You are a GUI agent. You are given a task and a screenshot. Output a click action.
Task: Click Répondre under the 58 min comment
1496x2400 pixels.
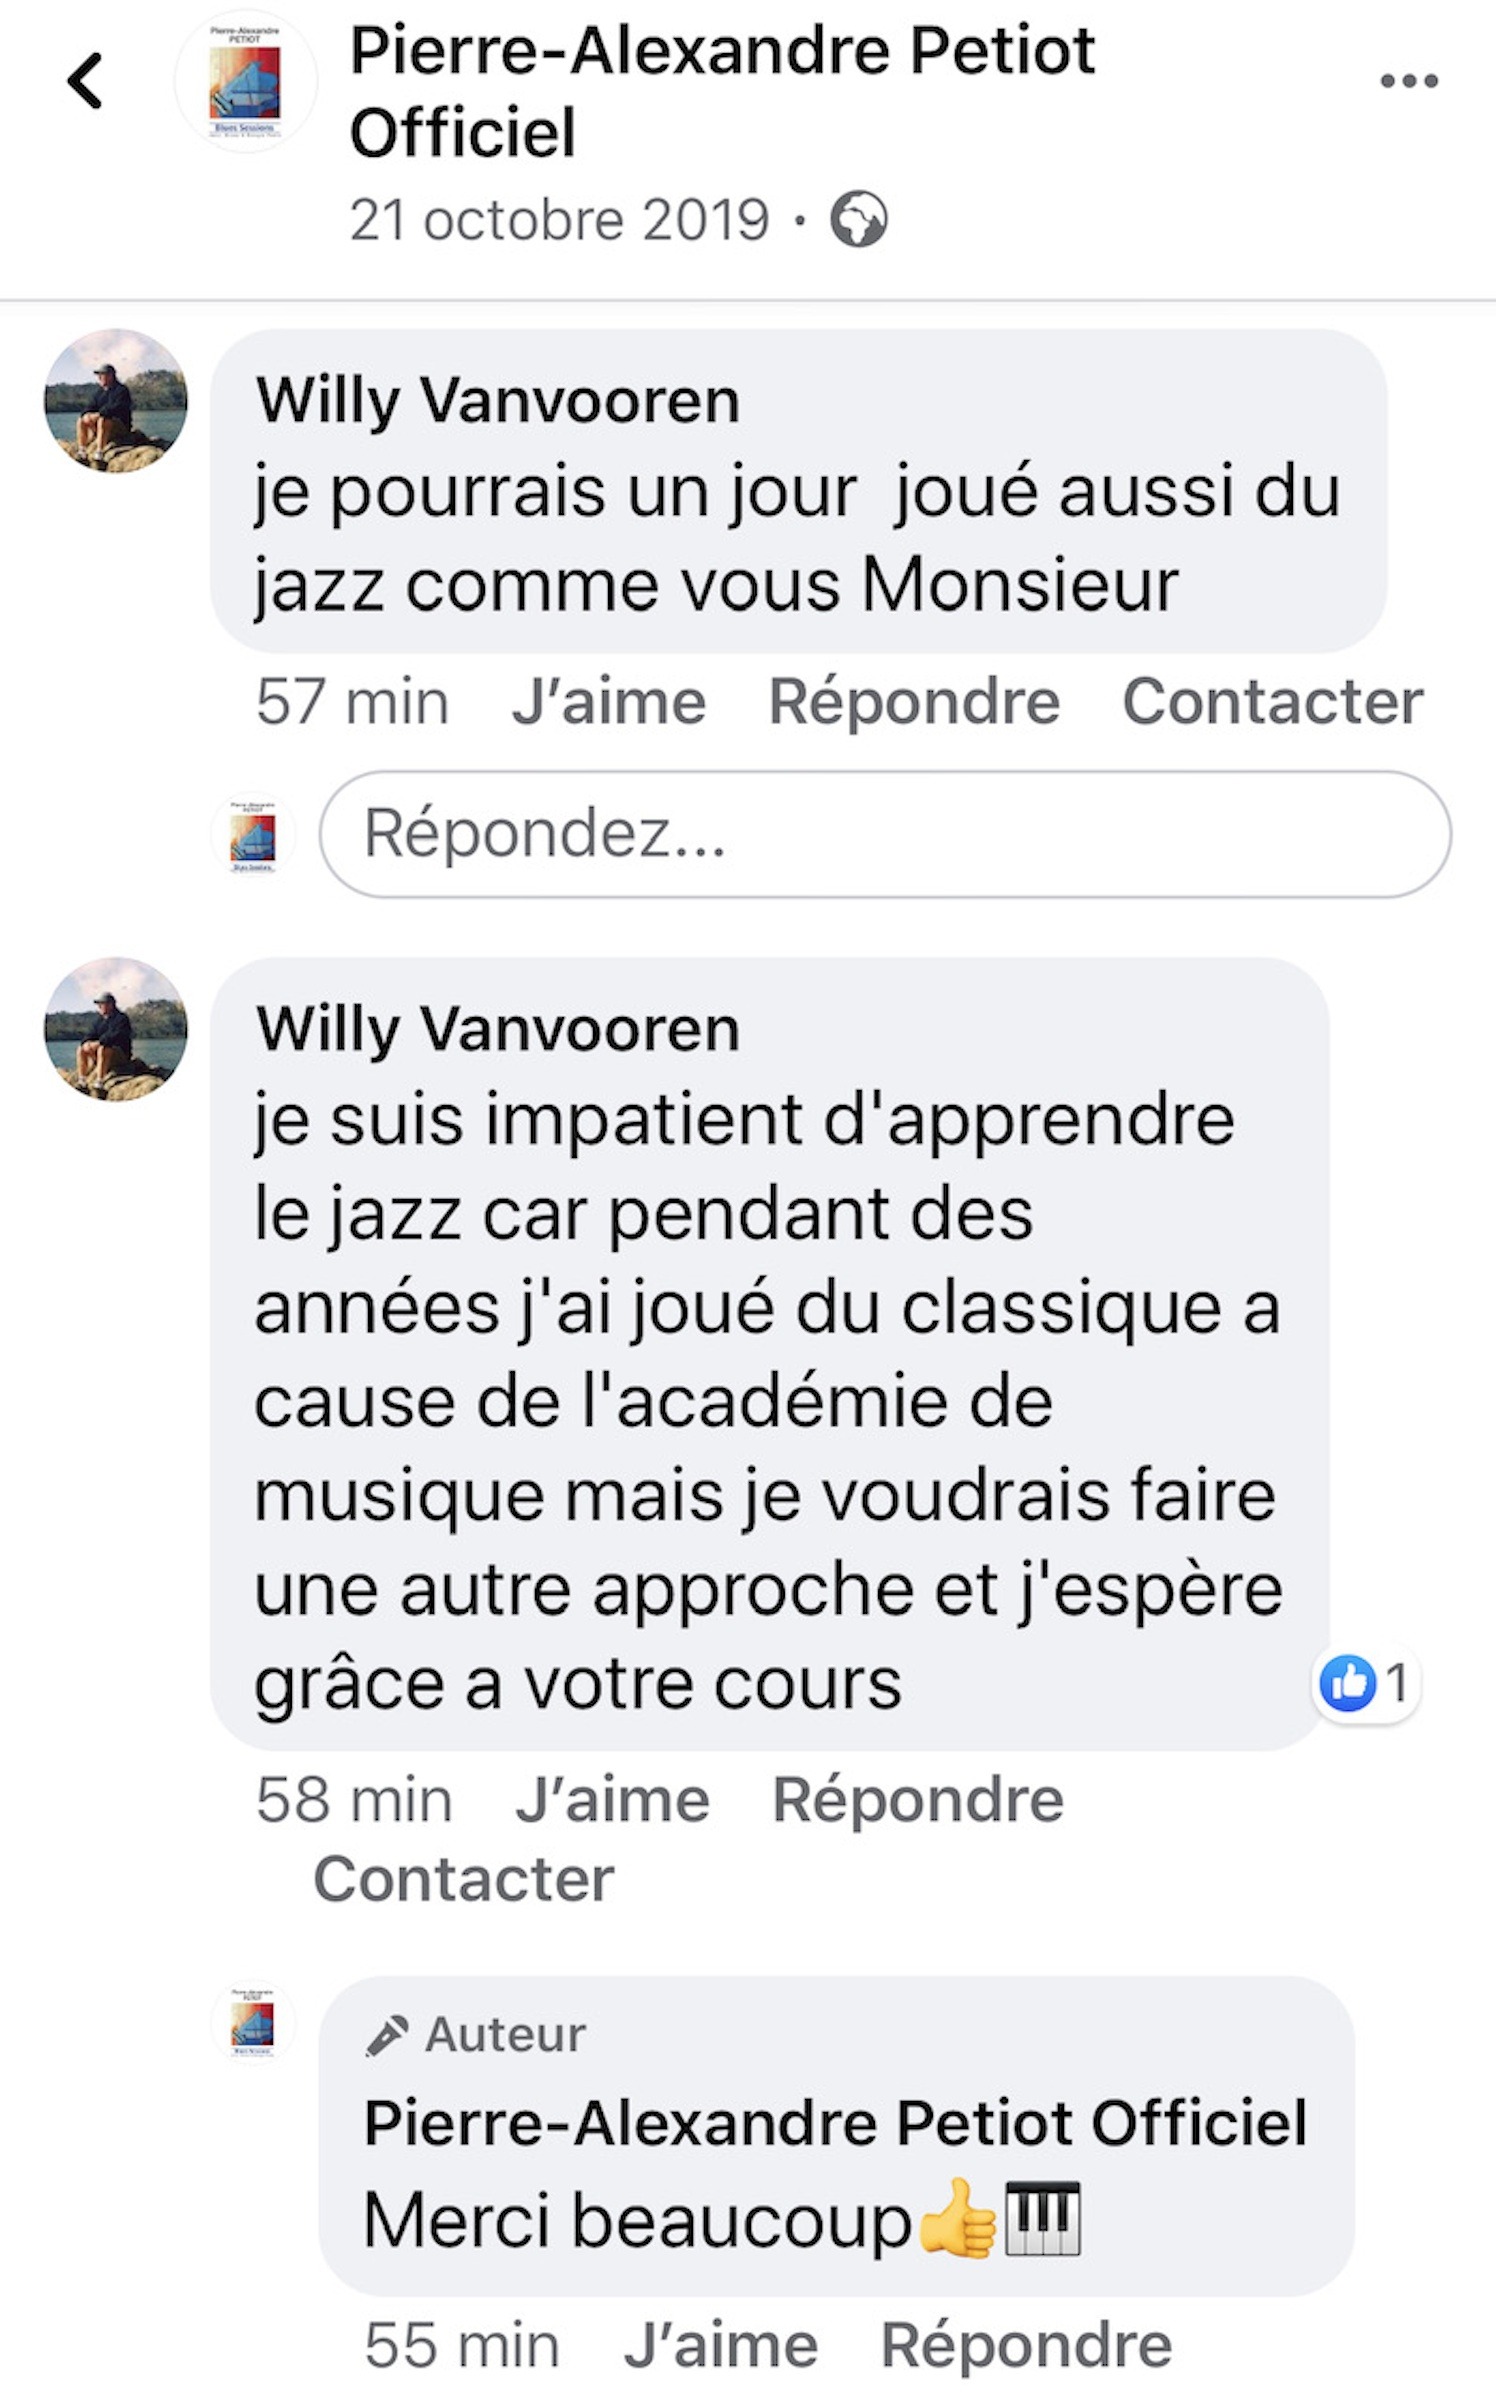coord(918,1799)
